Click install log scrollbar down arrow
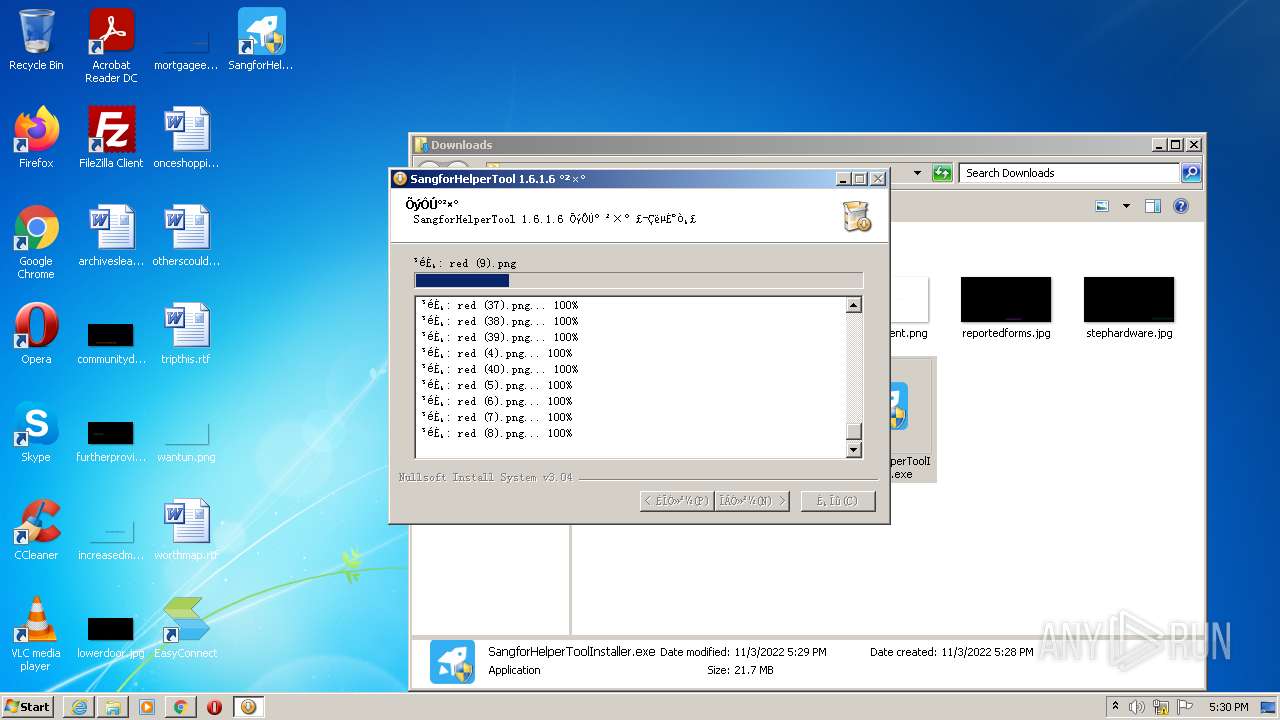 [x=853, y=450]
